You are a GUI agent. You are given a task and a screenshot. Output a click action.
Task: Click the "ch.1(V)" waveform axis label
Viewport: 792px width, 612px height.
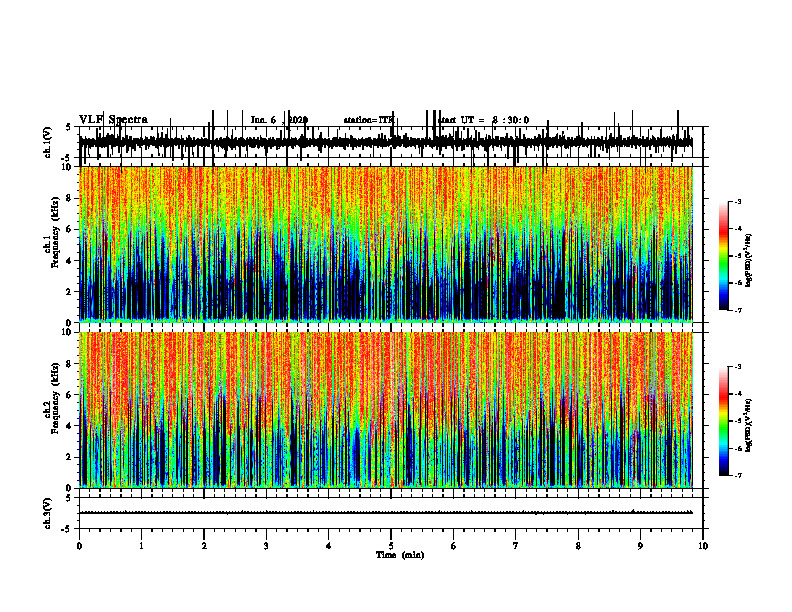[x=48, y=142]
